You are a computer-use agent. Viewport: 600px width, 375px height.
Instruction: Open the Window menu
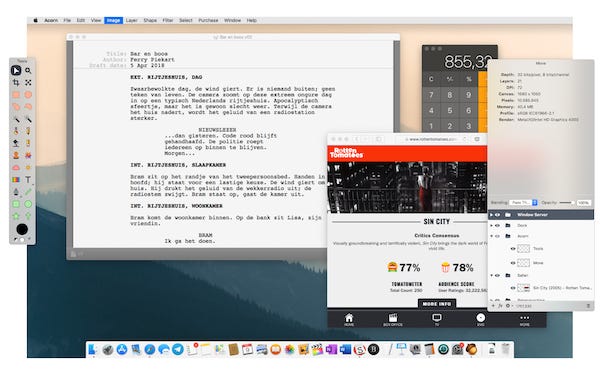point(232,20)
